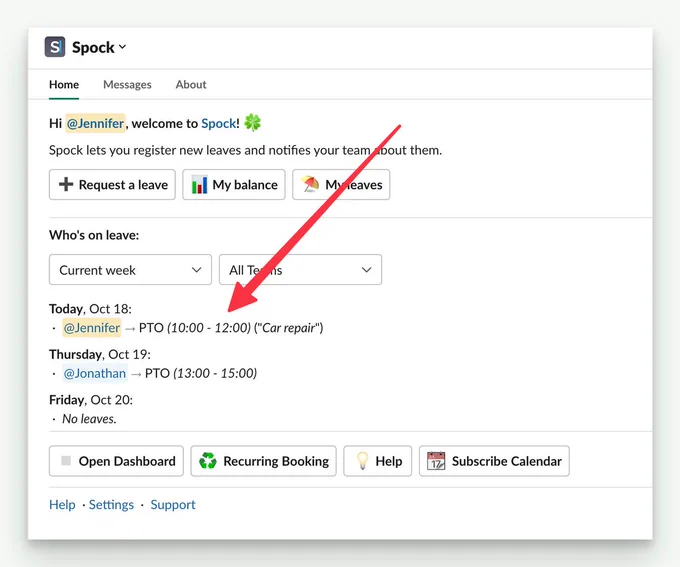Click the Request a leave button

coord(112,185)
